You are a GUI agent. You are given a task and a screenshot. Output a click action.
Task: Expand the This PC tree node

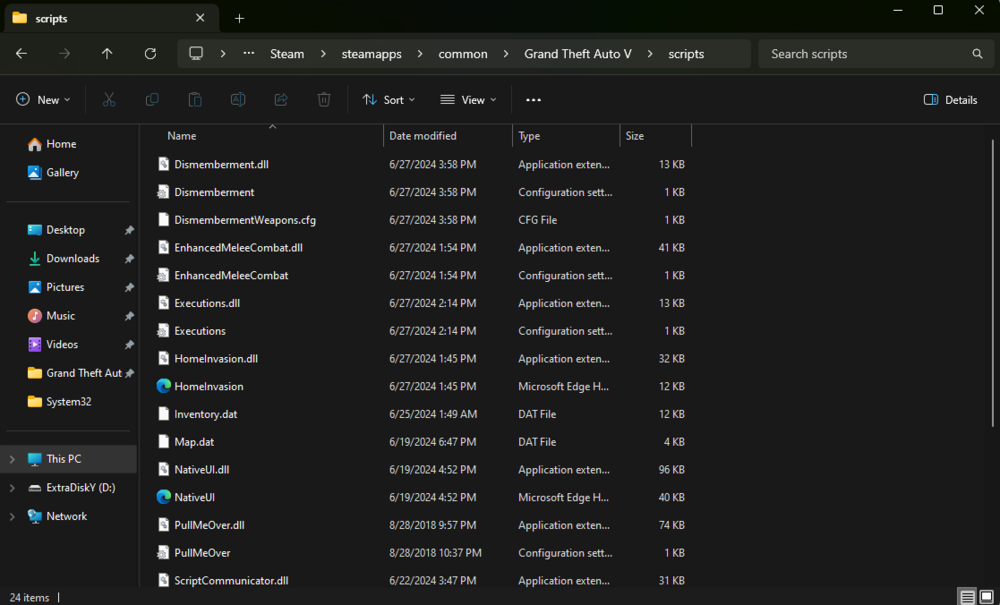point(12,459)
